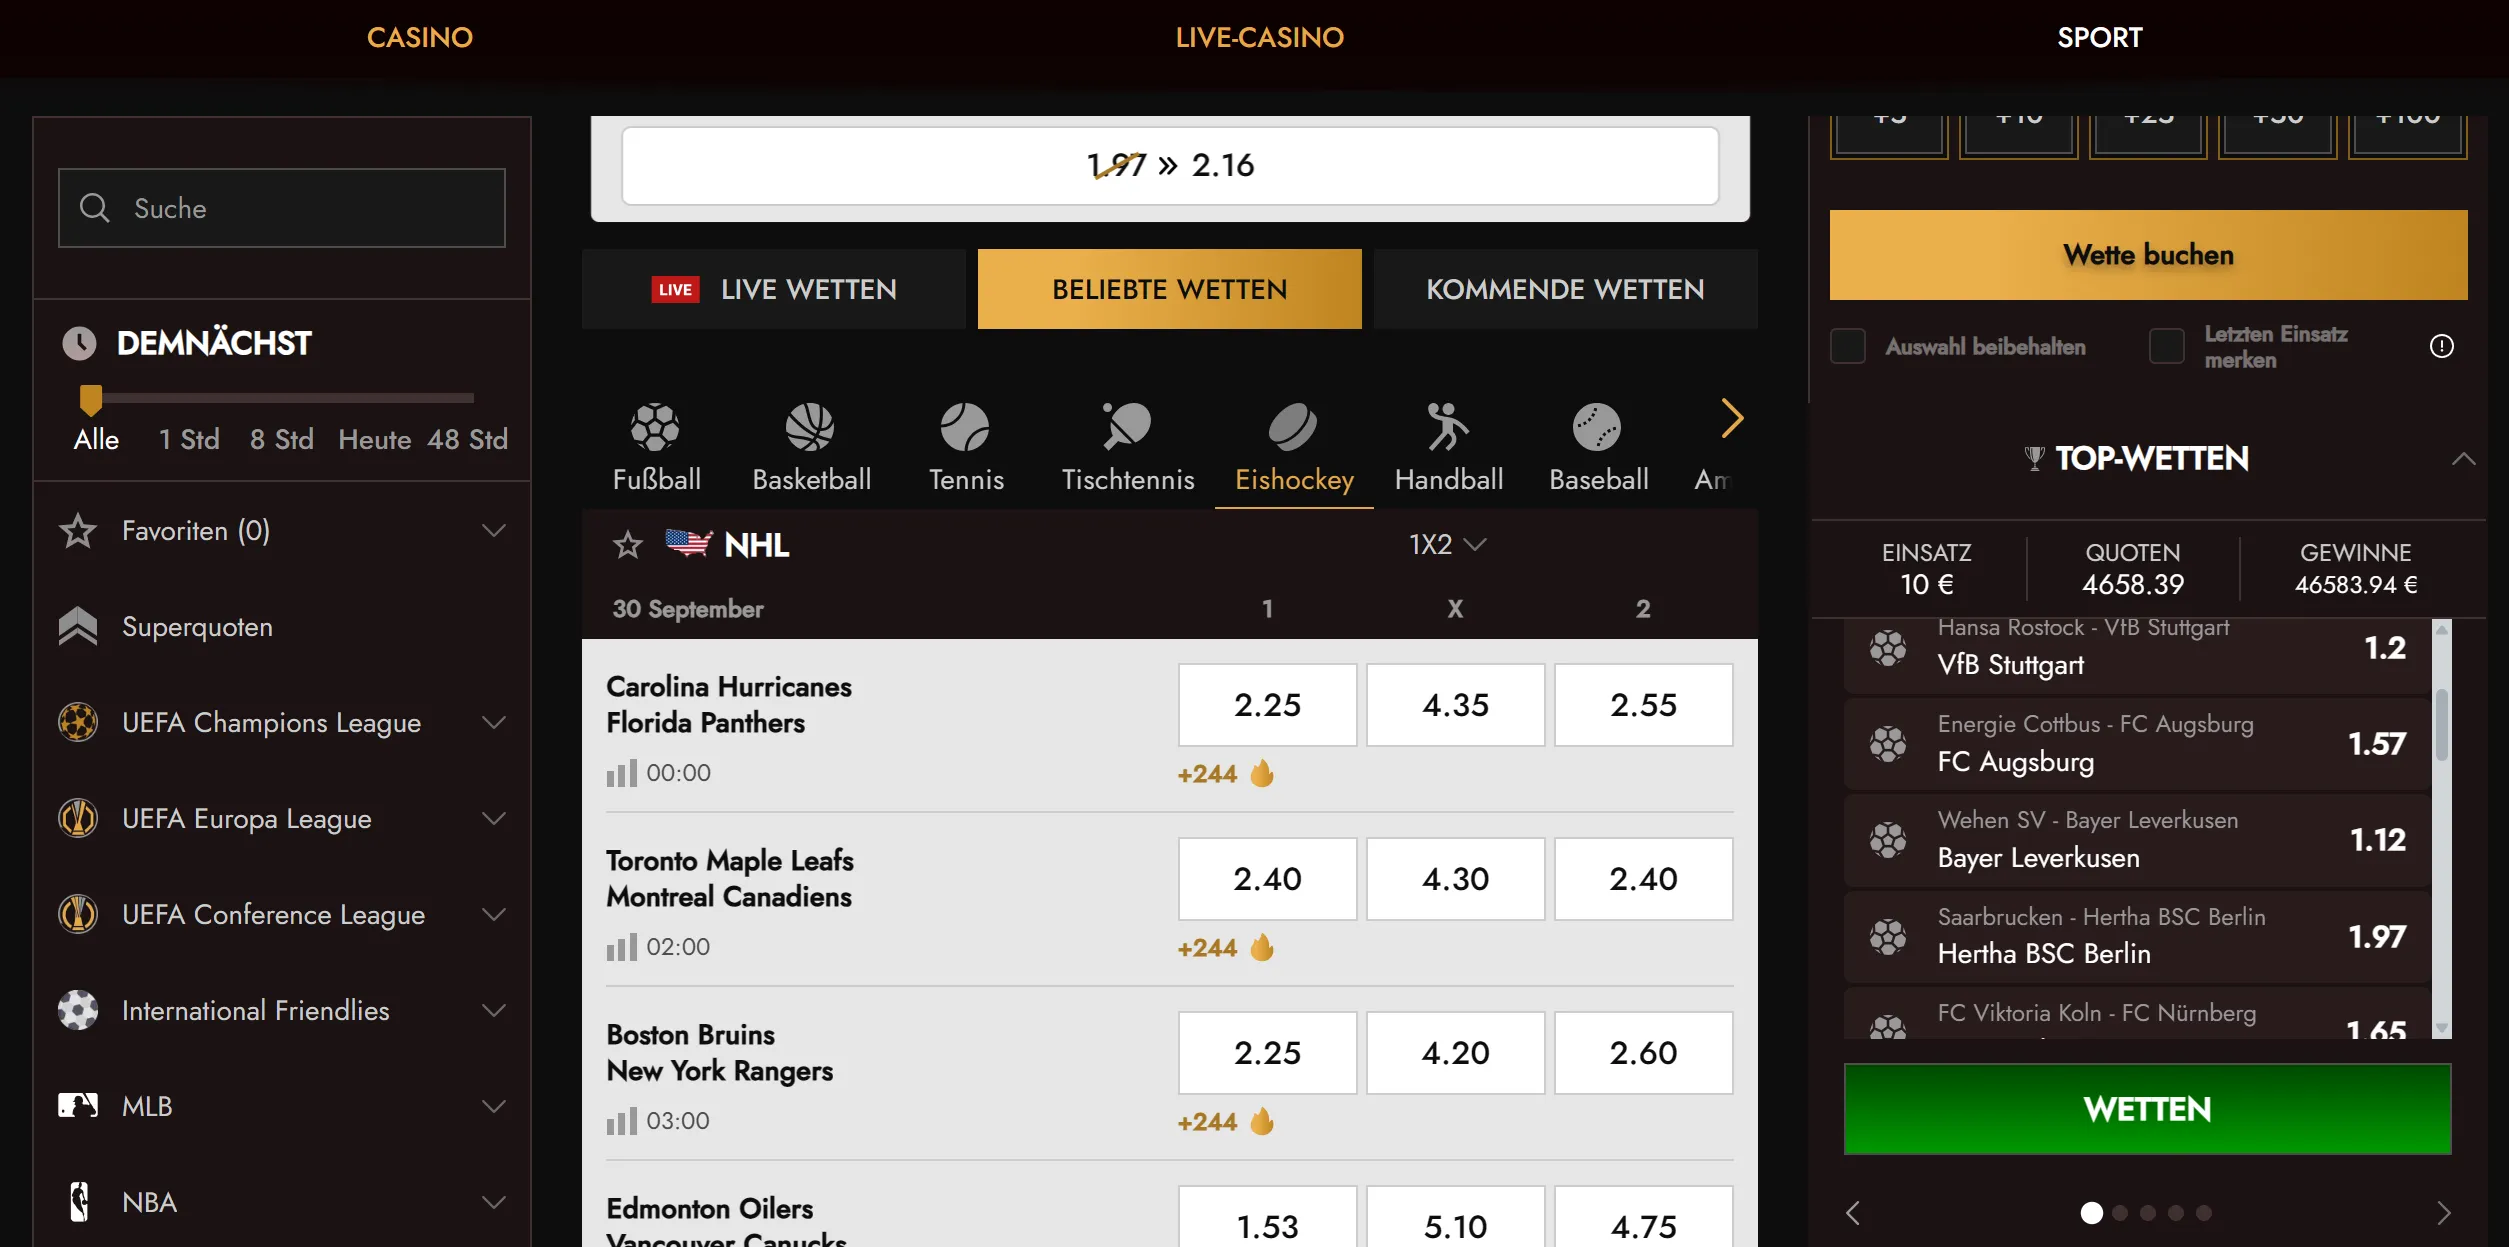Favorite the NHL league star
The width and height of the screenshot is (2509, 1247).
click(x=628, y=545)
